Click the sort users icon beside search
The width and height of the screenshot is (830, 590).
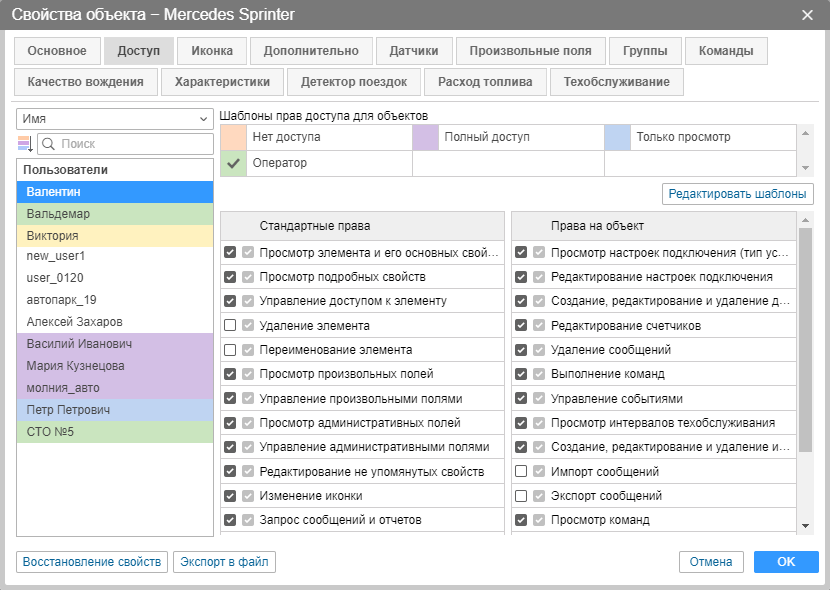pos(25,144)
